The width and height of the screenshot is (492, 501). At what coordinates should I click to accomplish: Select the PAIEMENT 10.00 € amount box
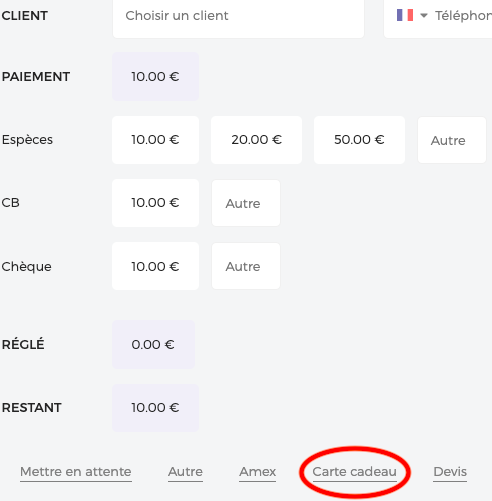click(155, 77)
